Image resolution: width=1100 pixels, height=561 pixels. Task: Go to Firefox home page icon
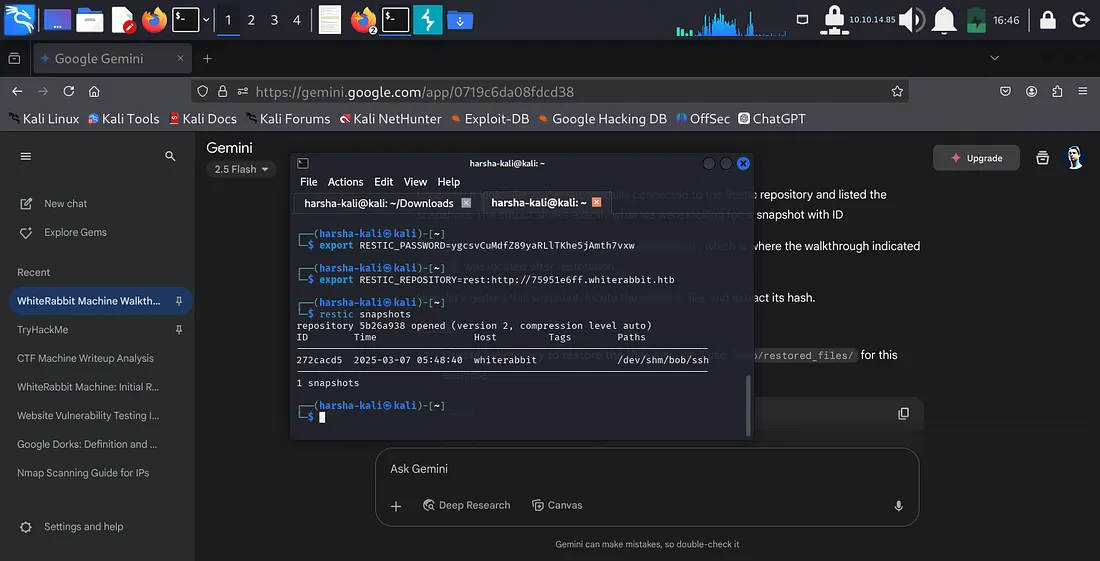(x=93, y=91)
